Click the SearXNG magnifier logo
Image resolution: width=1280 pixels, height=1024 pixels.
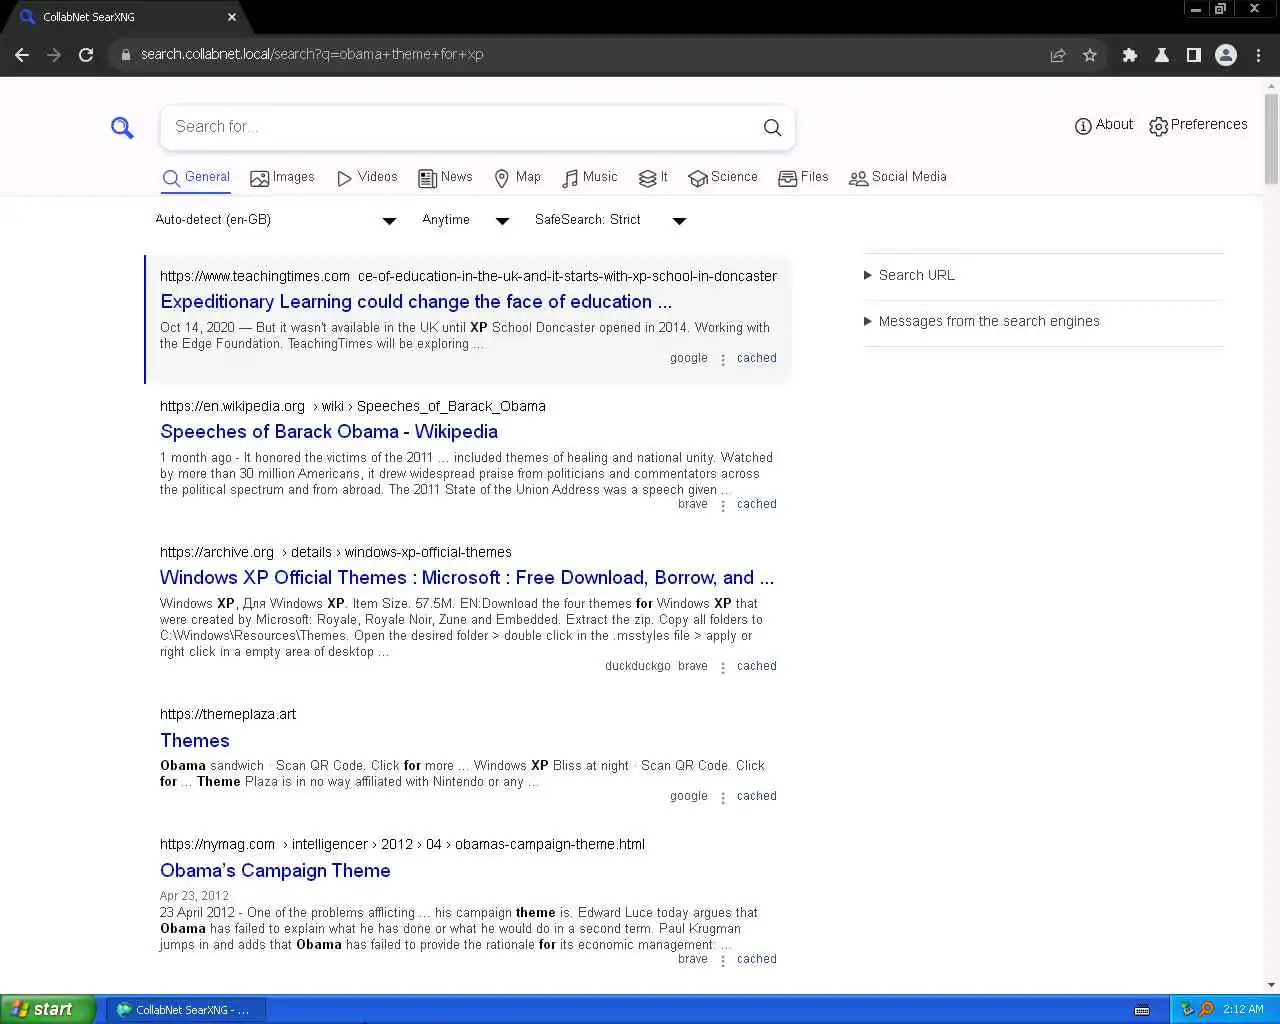click(122, 128)
